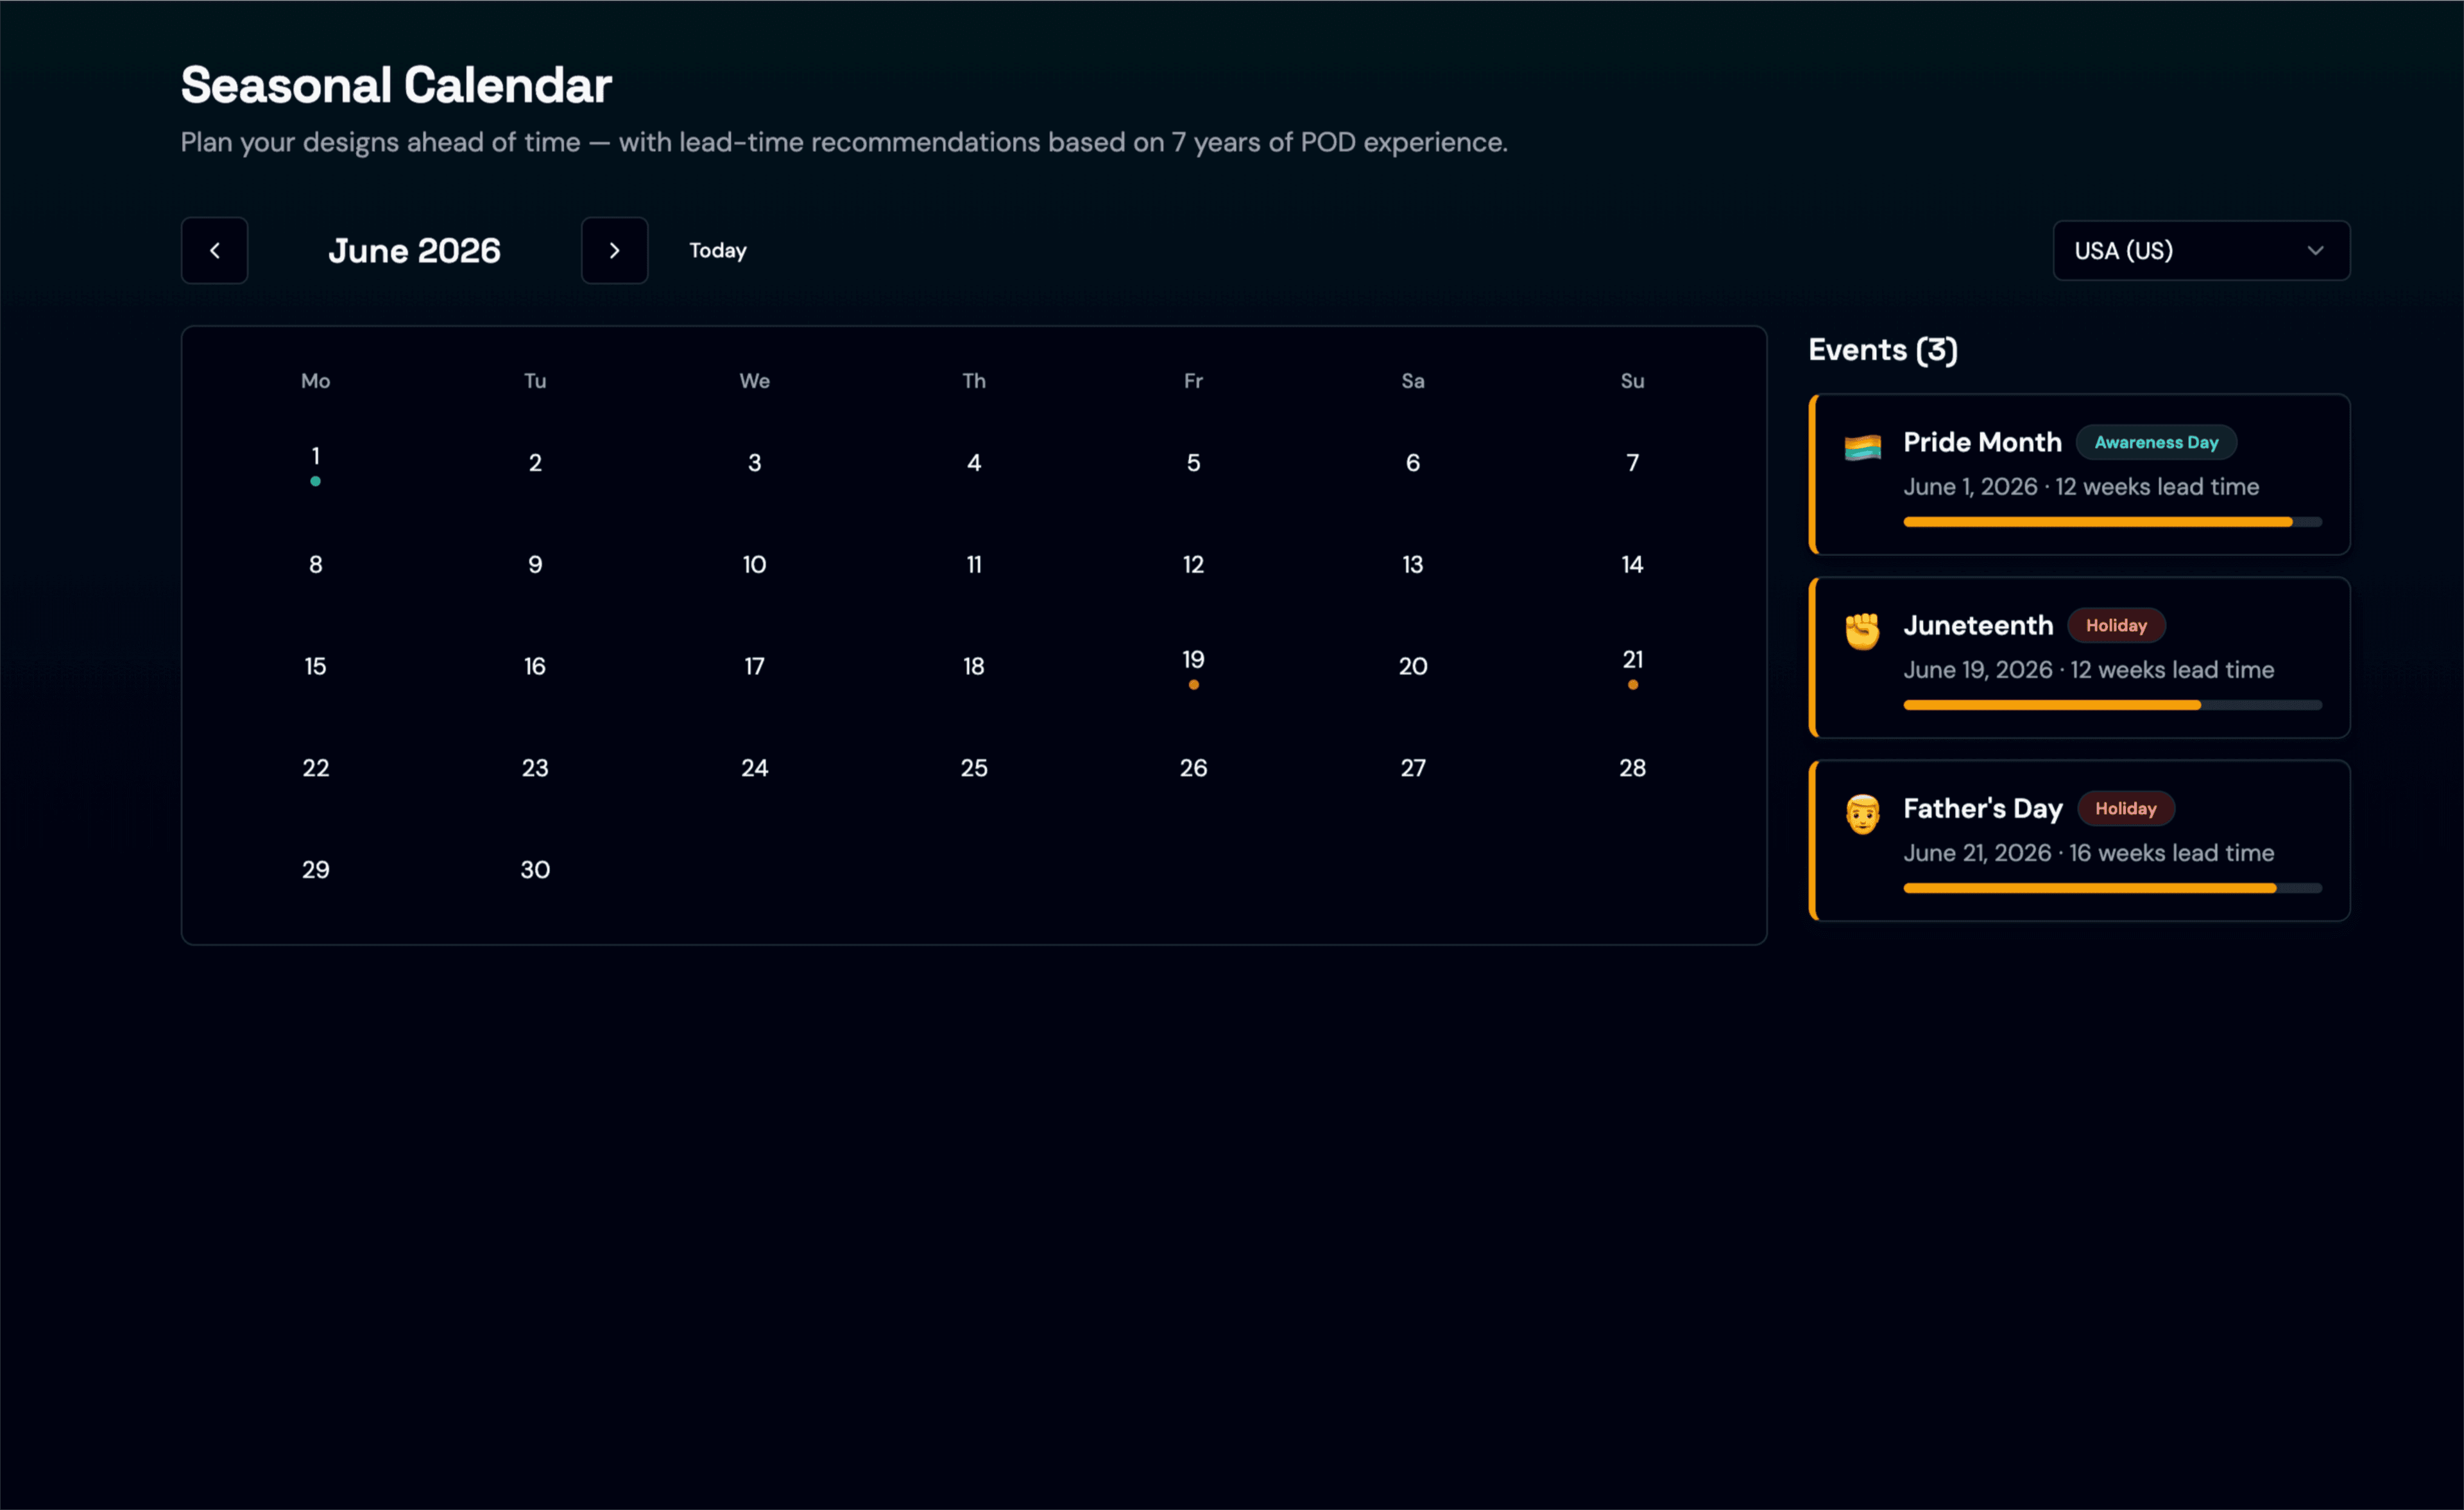Click the Holiday badge on Father's Day
Viewport: 2464px width, 1510px height.
pyautogui.click(x=2125, y=808)
